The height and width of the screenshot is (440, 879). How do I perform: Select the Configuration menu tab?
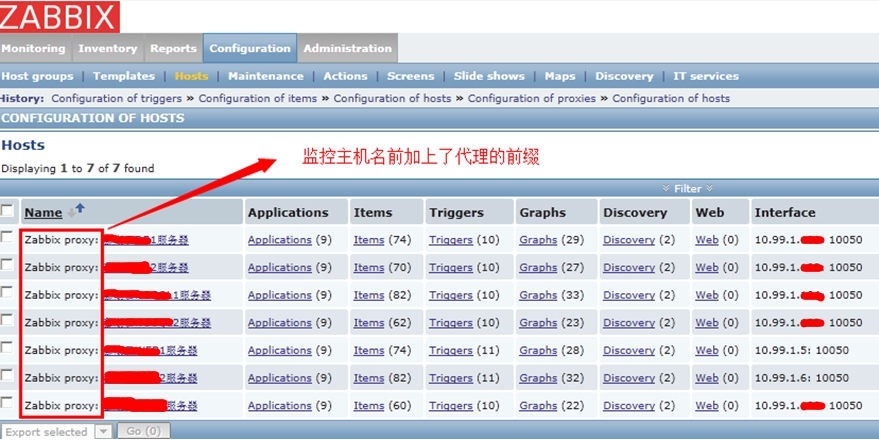(250, 48)
